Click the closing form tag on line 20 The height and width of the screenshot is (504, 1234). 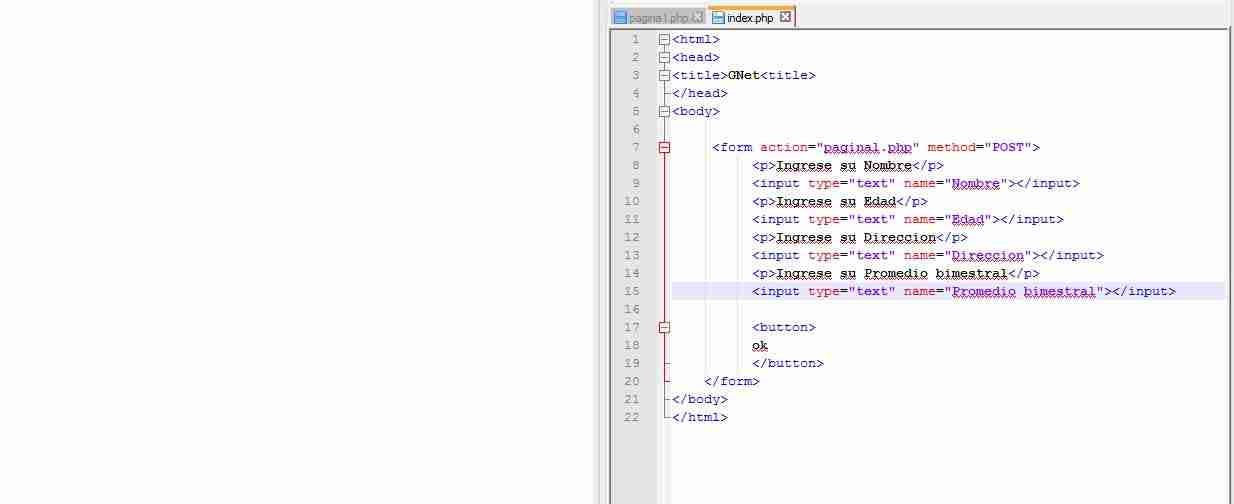(x=732, y=382)
